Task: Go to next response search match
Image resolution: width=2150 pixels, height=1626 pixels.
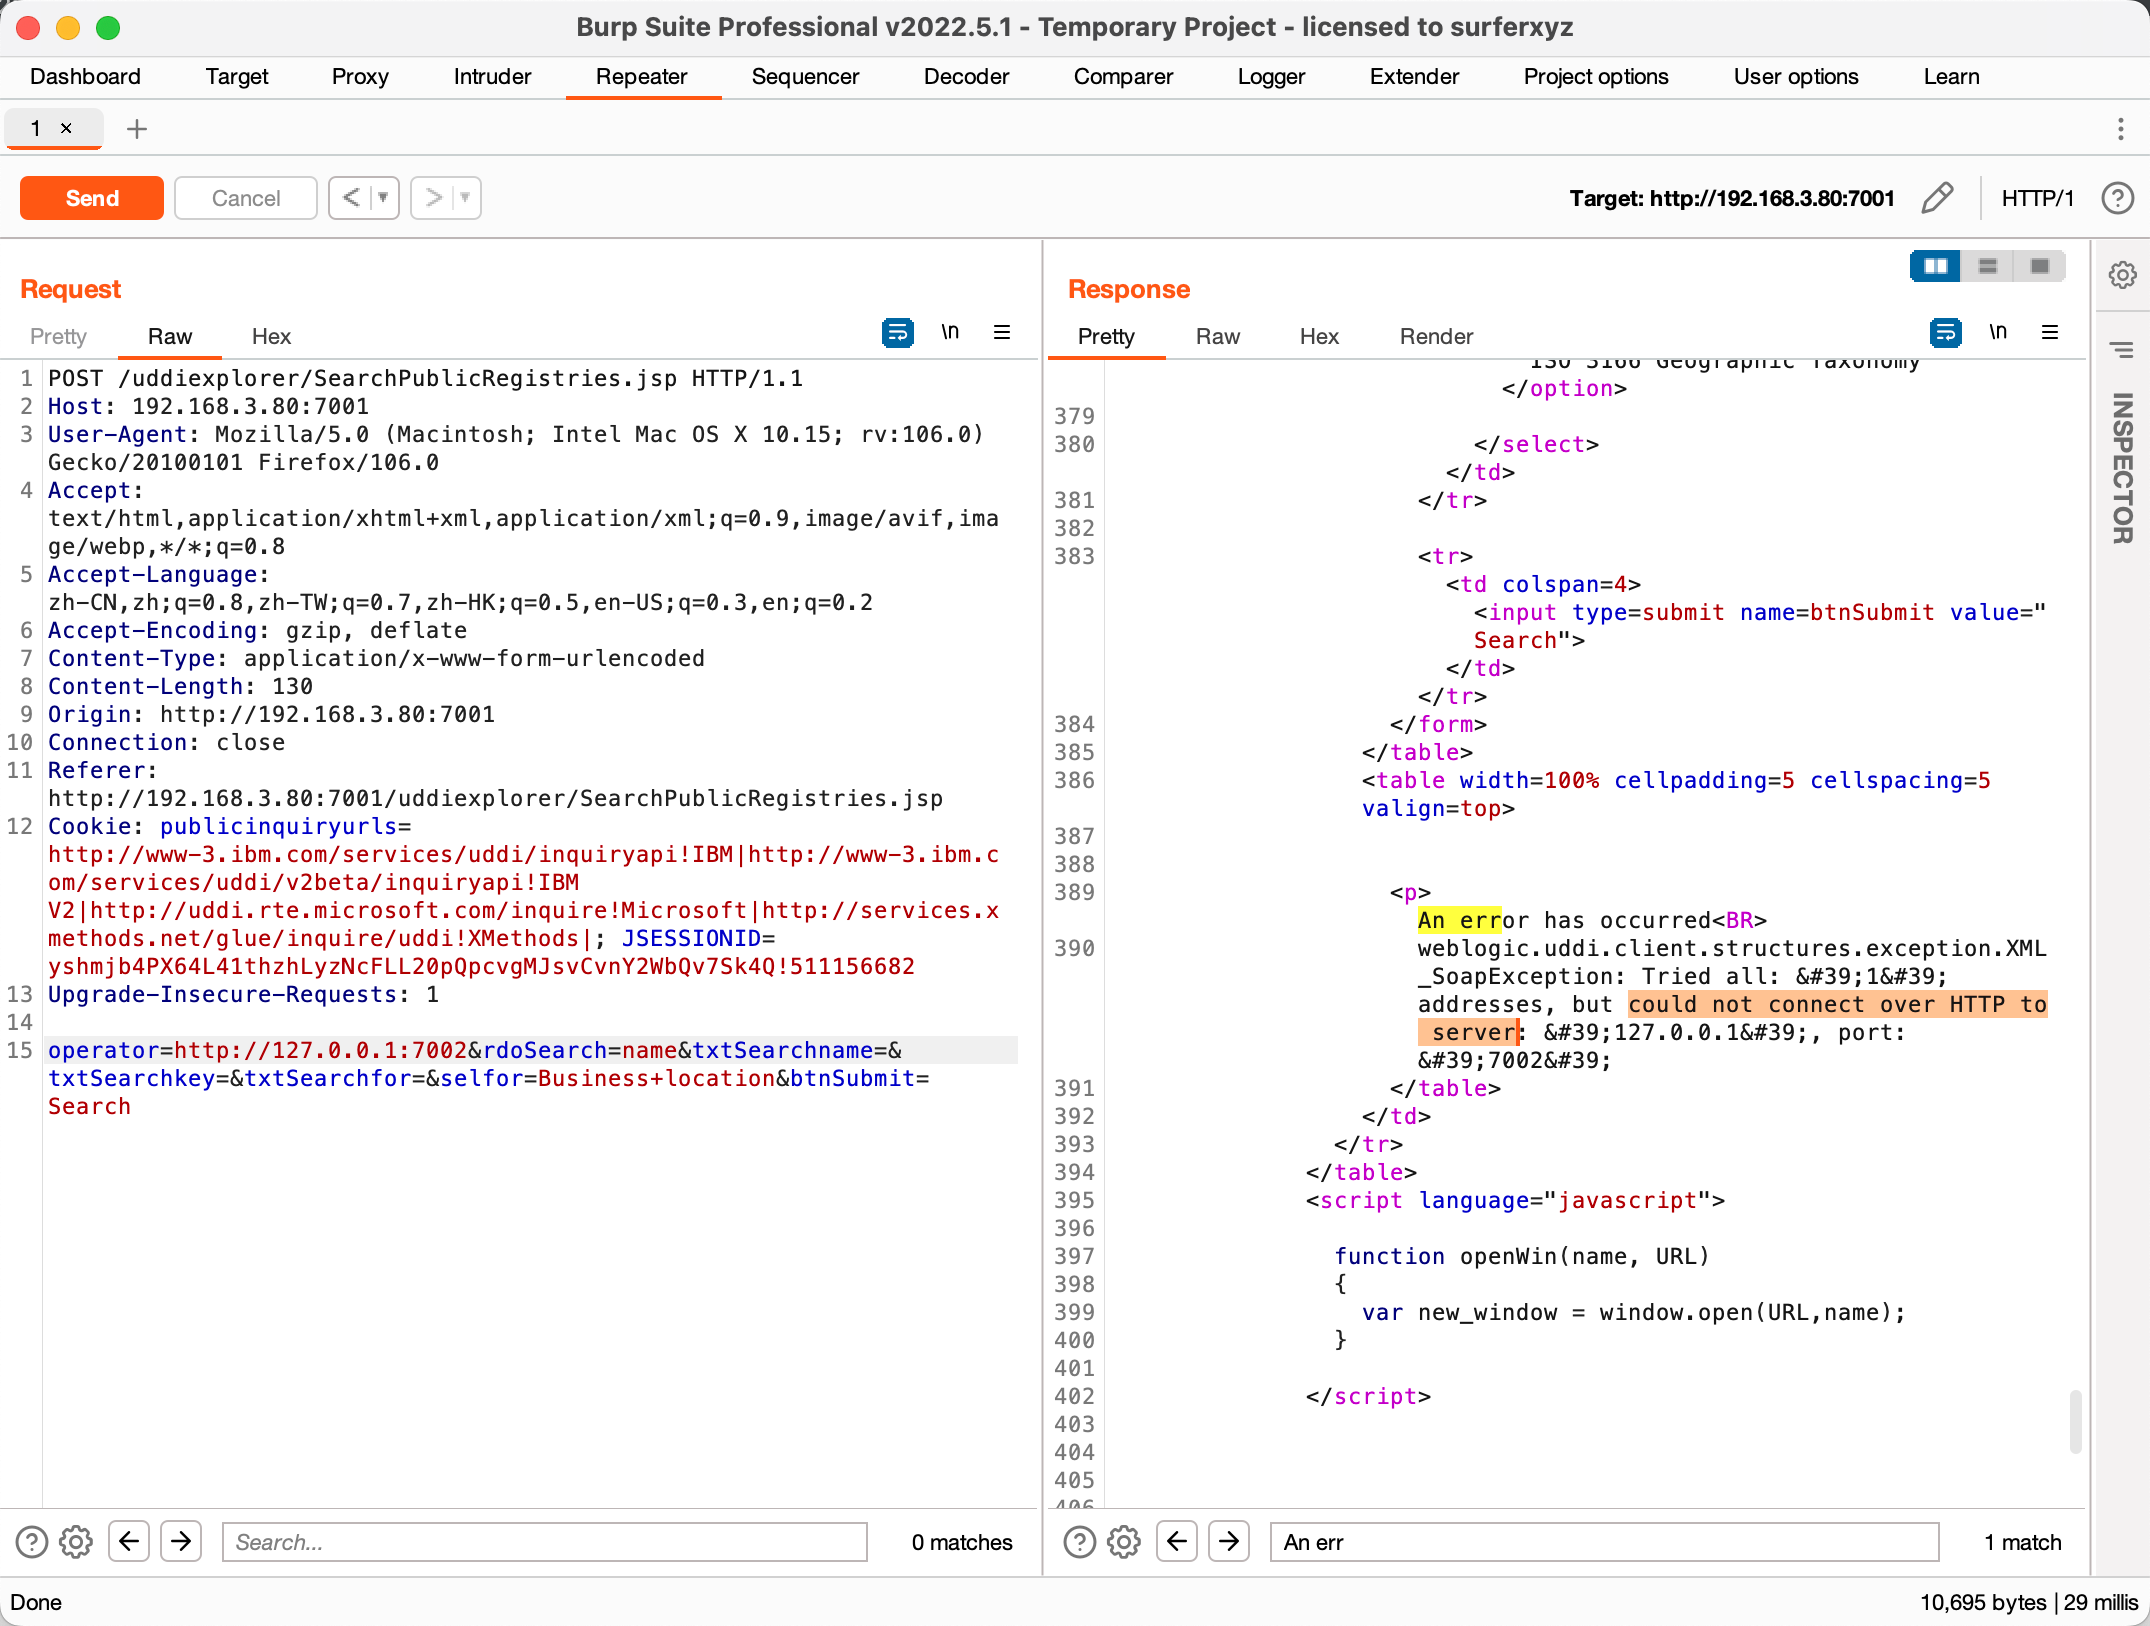Action: [x=1229, y=1542]
